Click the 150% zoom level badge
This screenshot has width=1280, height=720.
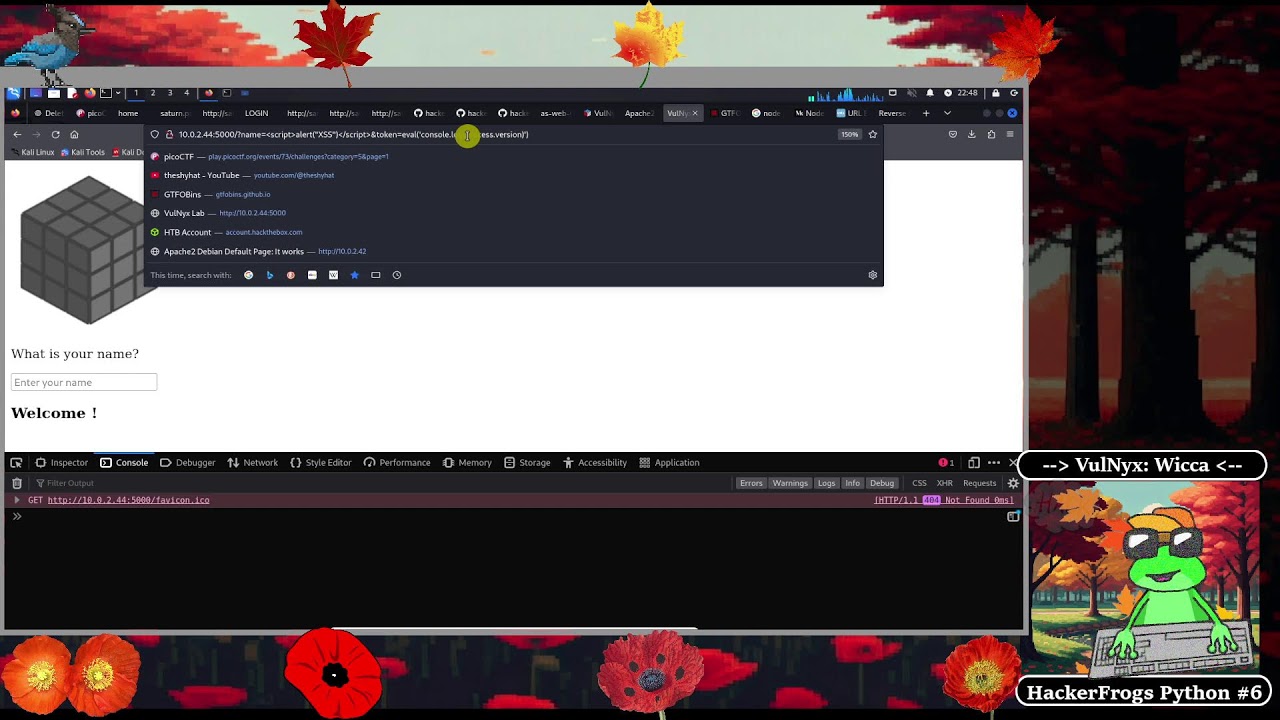pyautogui.click(x=849, y=134)
